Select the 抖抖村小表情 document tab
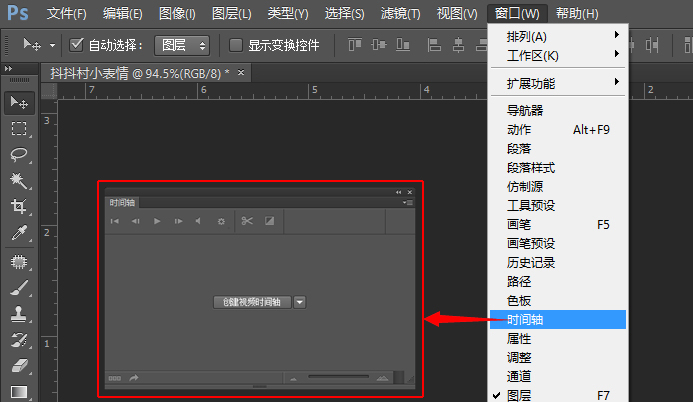Image resolution: width=693 pixels, height=402 pixels. (139, 73)
